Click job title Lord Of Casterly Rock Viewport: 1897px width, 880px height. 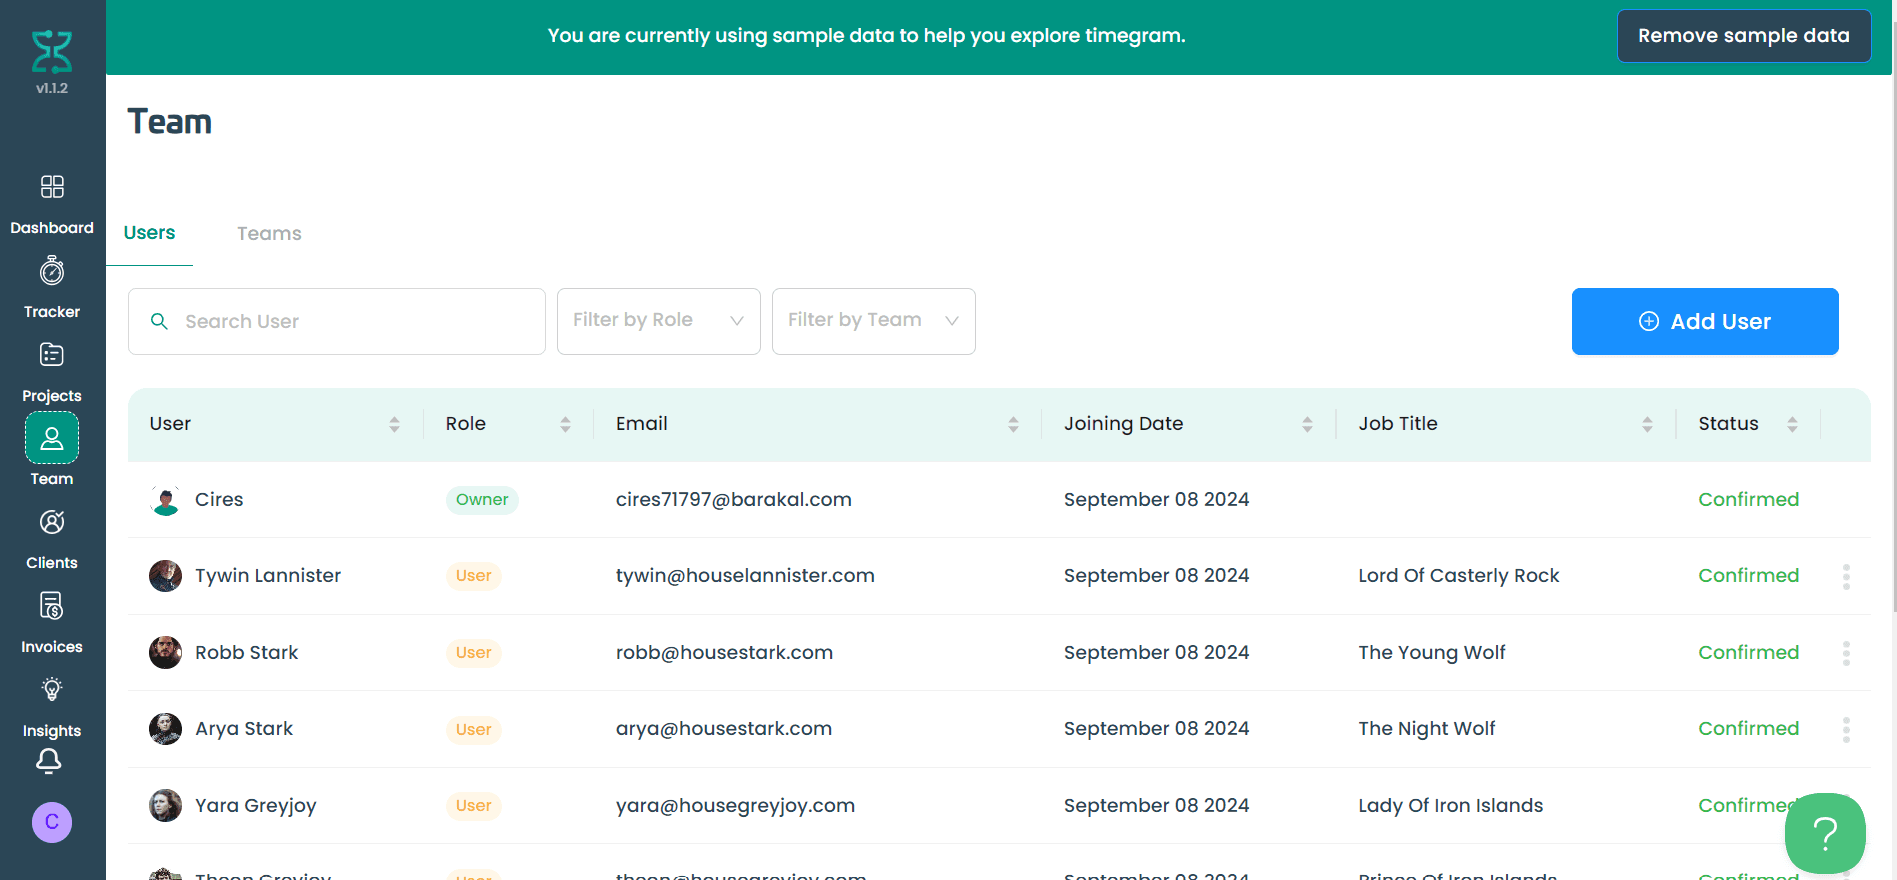click(x=1459, y=576)
